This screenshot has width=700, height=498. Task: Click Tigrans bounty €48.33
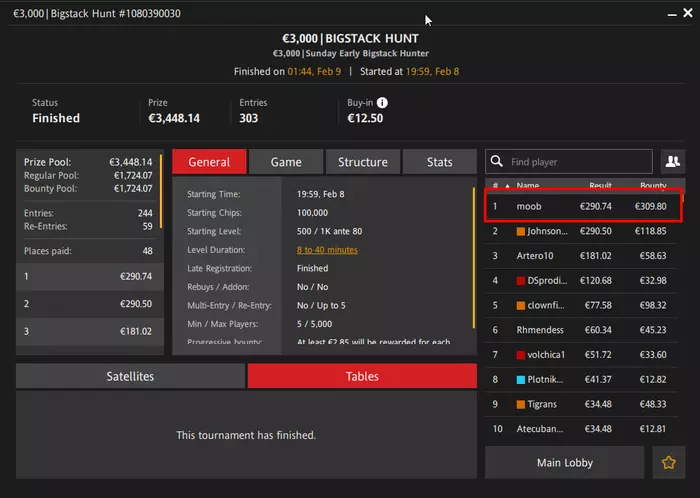coord(653,404)
